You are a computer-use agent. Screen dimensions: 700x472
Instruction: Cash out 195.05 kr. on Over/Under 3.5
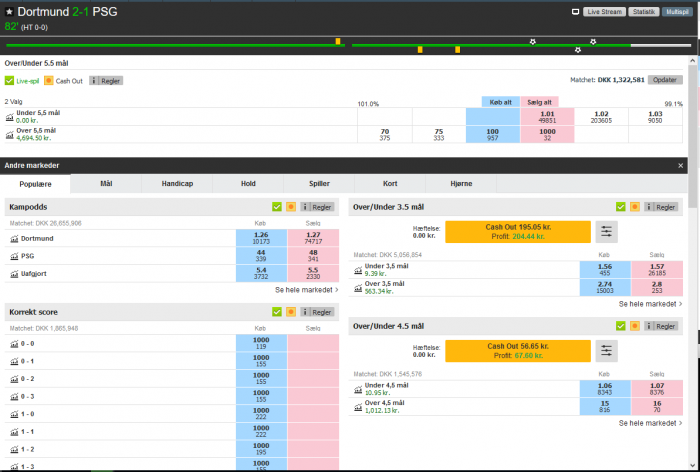[518, 232]
